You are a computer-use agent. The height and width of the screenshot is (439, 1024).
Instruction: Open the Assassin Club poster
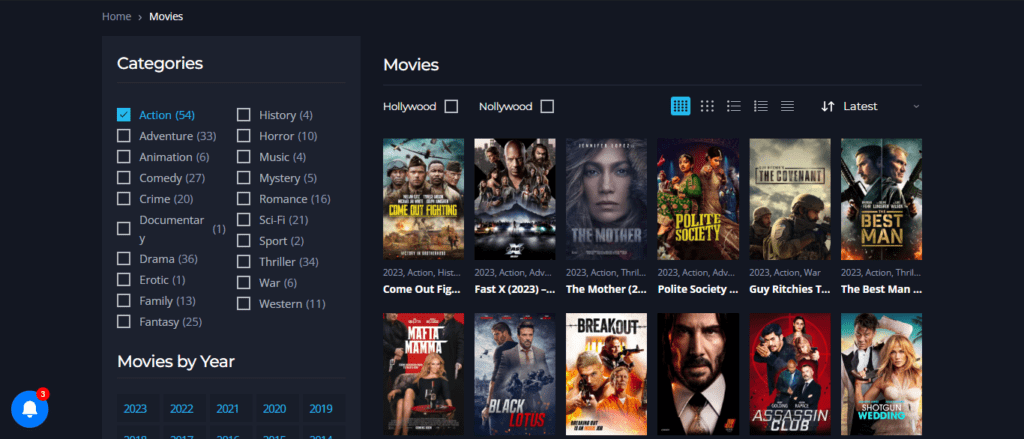click(x=790, y=374)
